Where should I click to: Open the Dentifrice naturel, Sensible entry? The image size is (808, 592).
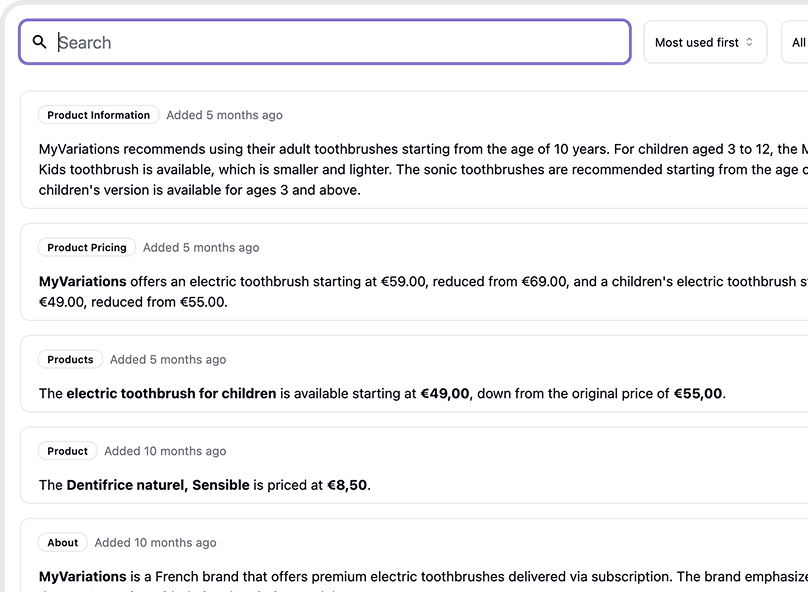click(x=400, y=485)
